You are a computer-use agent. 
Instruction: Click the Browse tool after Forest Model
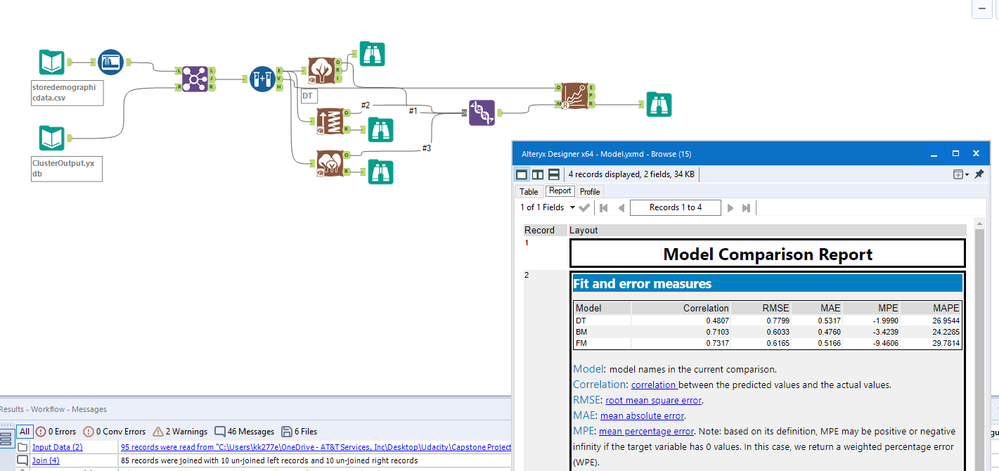(x=381, y=172)
